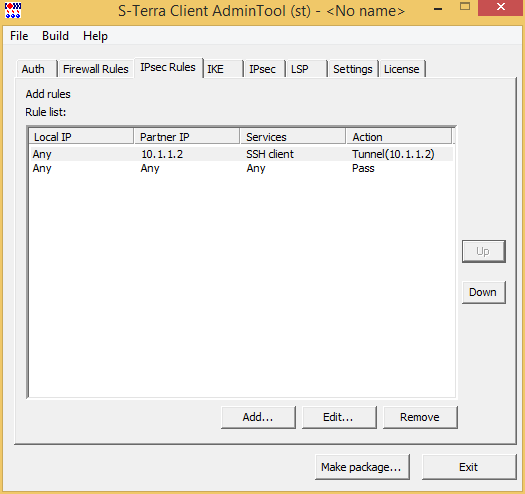Click Any in Local IP of first rule
This screenshot has width=525, height=494.
pyautogui.click(x=42, y=154)
